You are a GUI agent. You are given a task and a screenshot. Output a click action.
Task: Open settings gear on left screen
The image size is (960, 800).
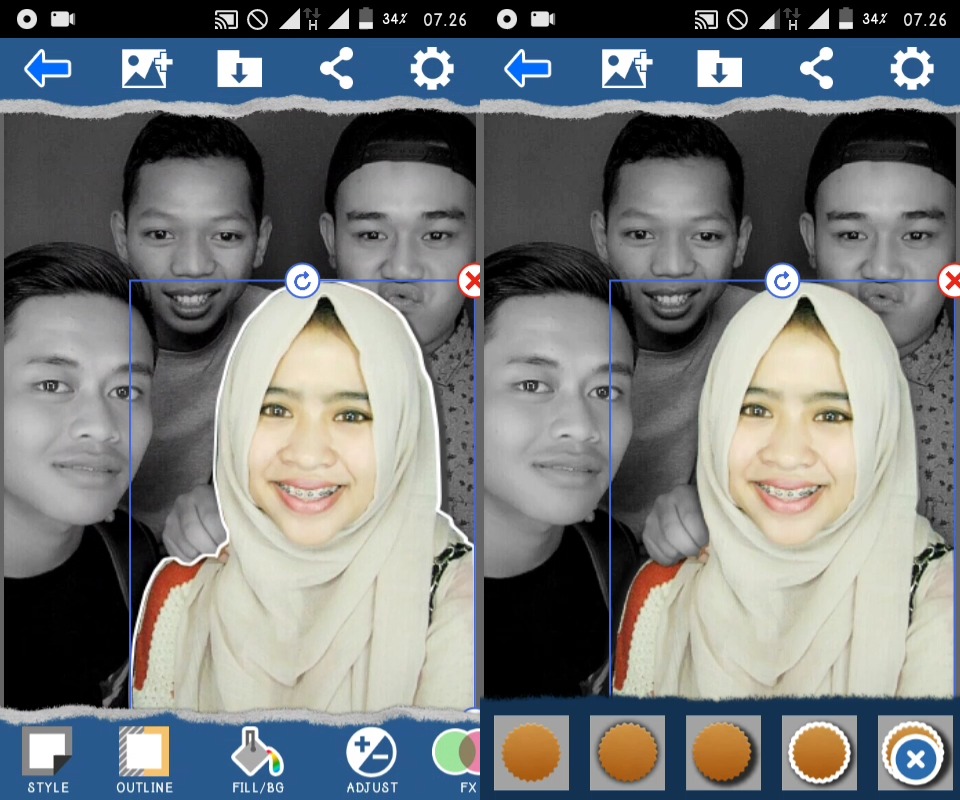coord(432,68)
